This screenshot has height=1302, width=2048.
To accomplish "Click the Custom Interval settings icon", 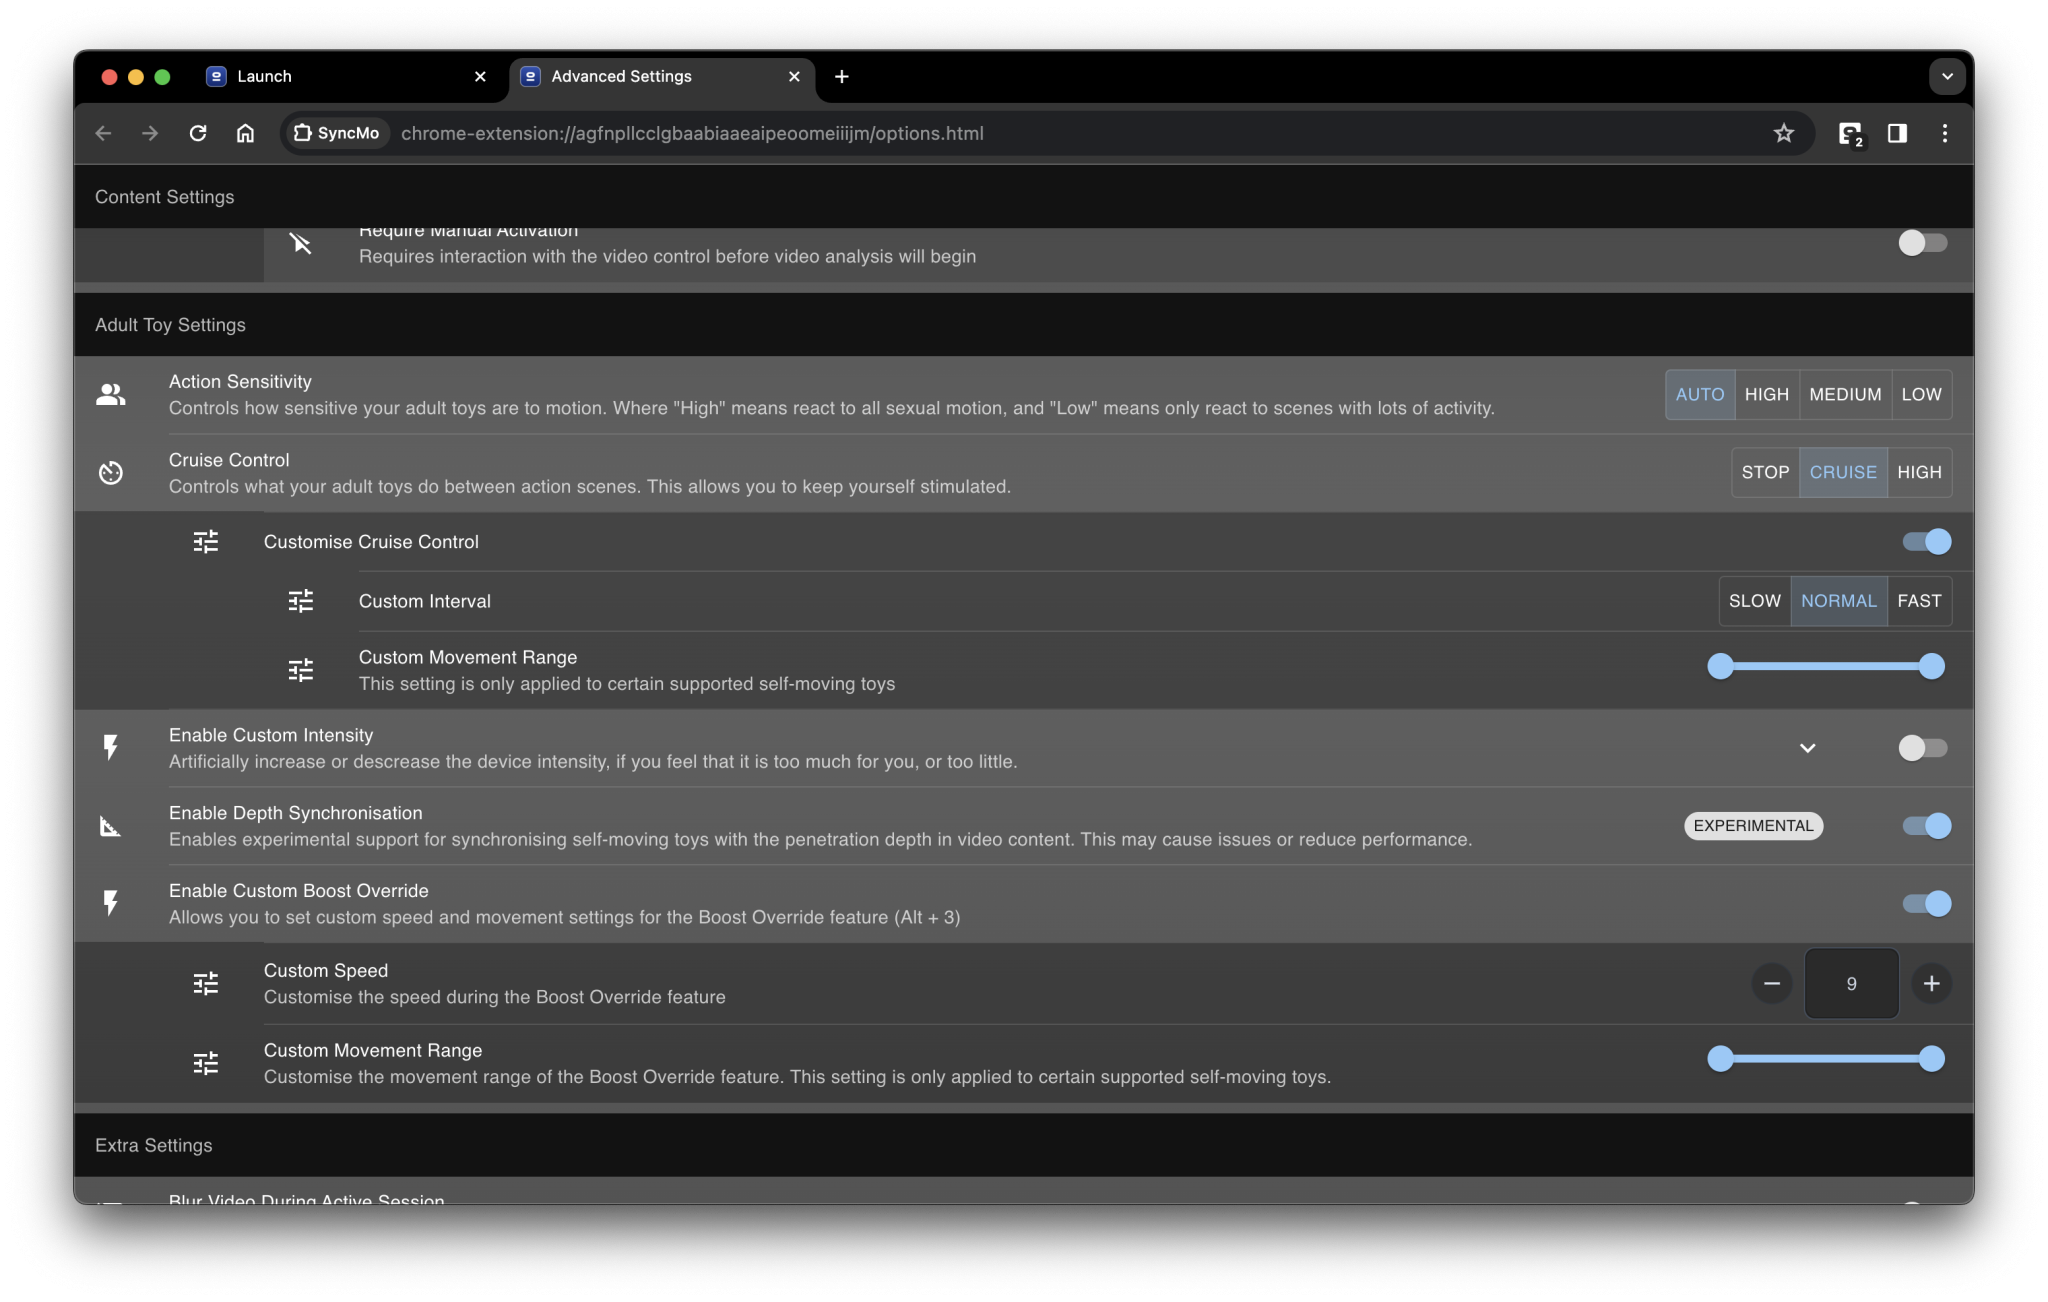I will (x=300, y=601).
